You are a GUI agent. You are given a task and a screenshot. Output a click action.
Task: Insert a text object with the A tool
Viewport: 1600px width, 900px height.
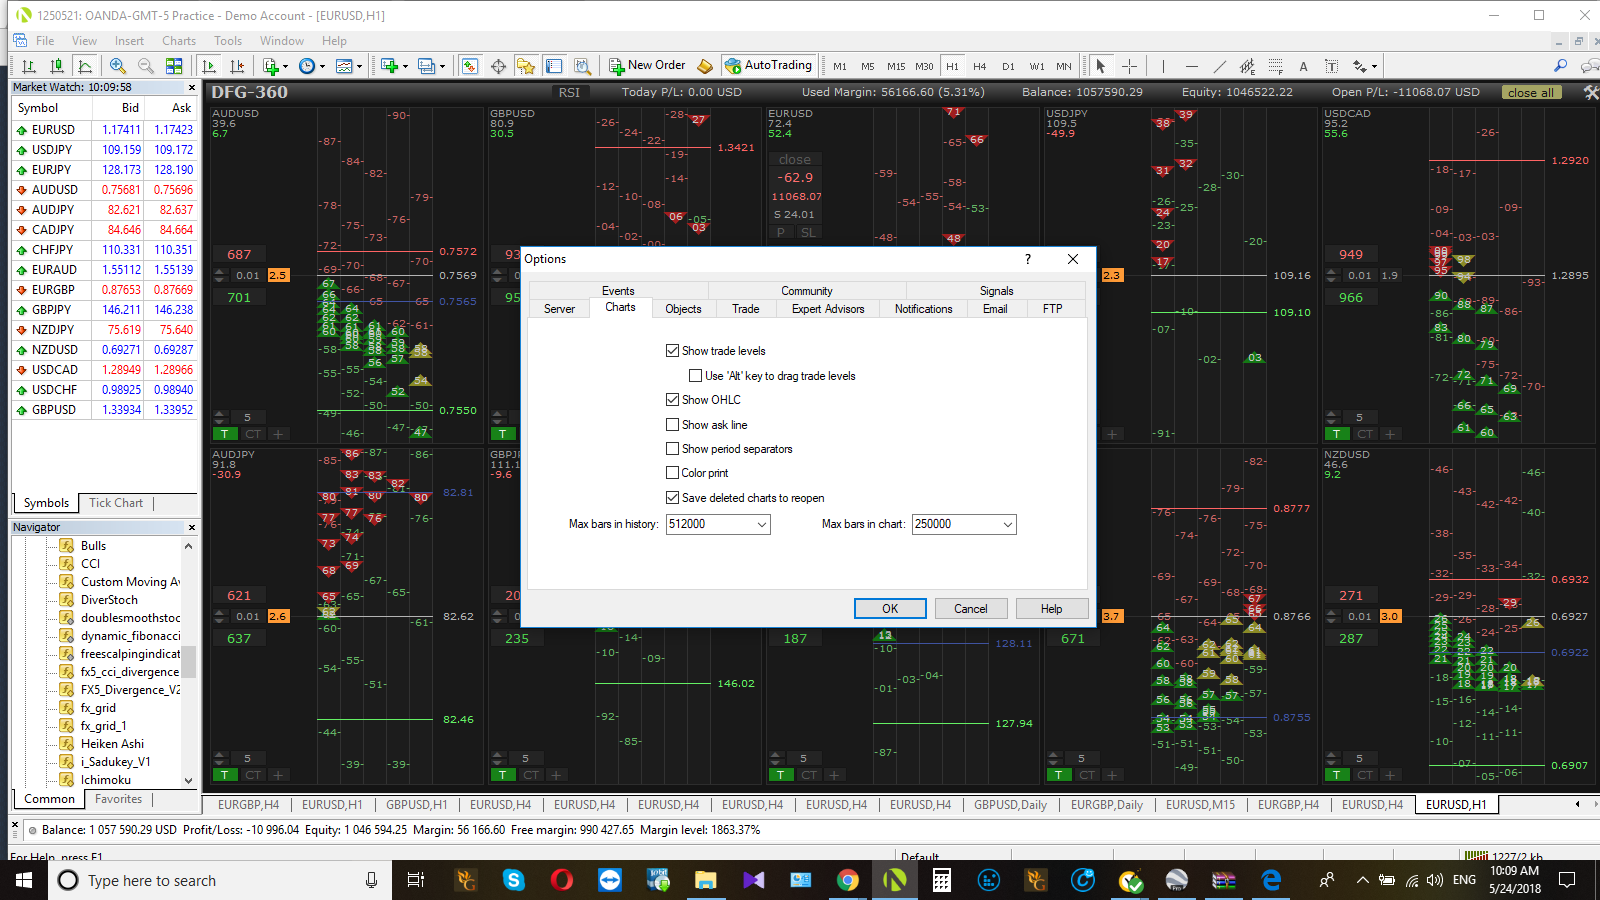point(1303,66)
